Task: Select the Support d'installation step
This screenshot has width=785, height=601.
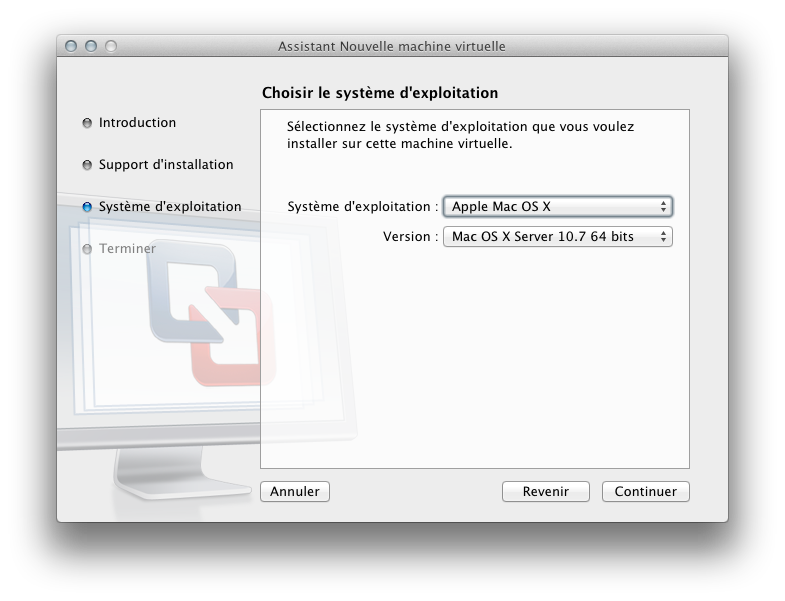Action: (166, 165)
